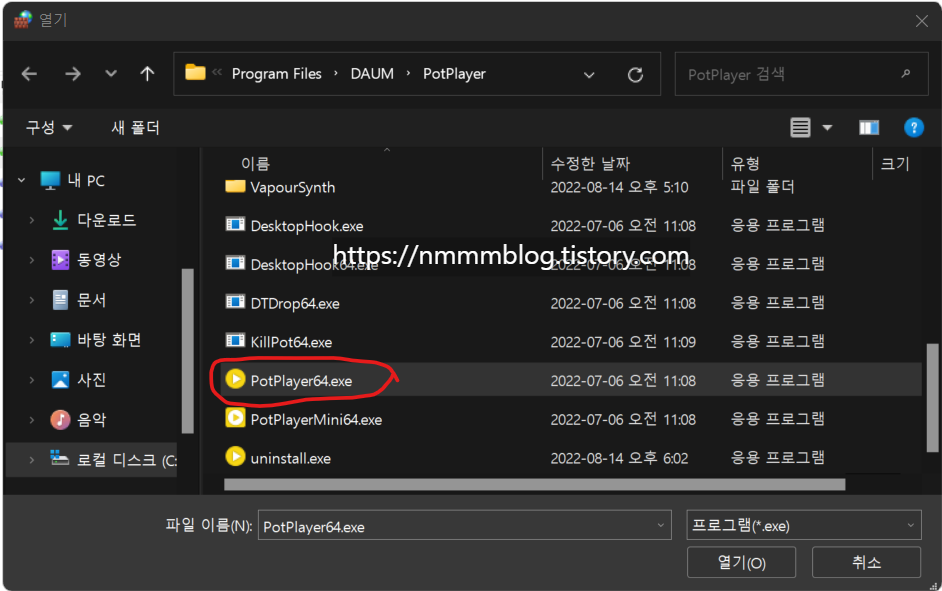
Task: Select PotPlayerMini64.exe file
Action: click(316, 419)
